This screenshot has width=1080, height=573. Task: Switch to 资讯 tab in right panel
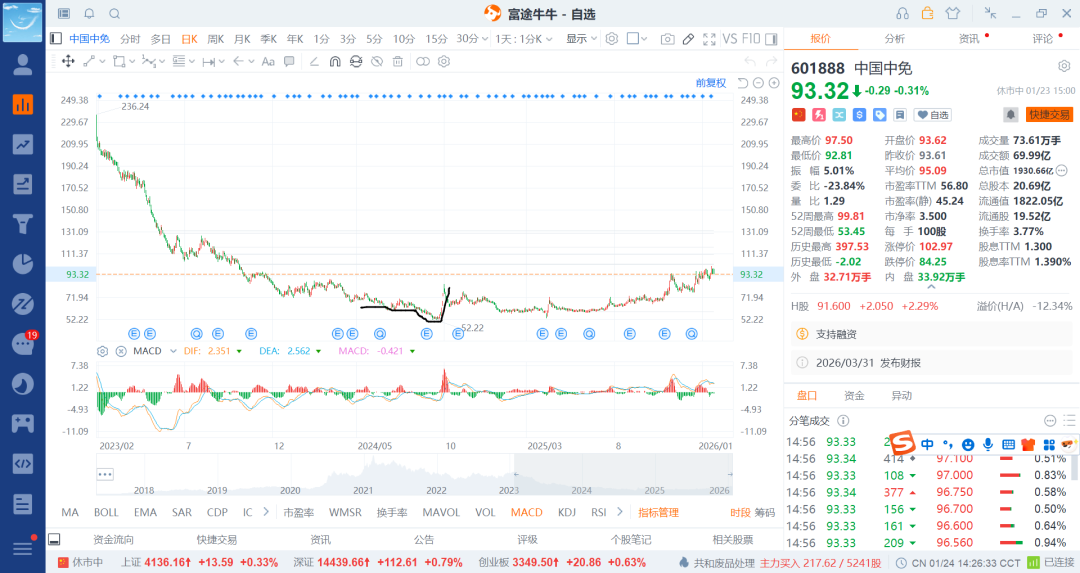(969, 39)
